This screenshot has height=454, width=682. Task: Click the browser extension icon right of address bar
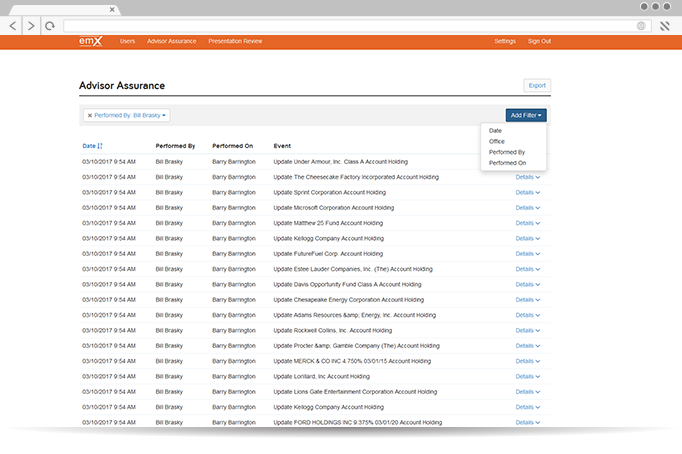(x=665, y=26)
